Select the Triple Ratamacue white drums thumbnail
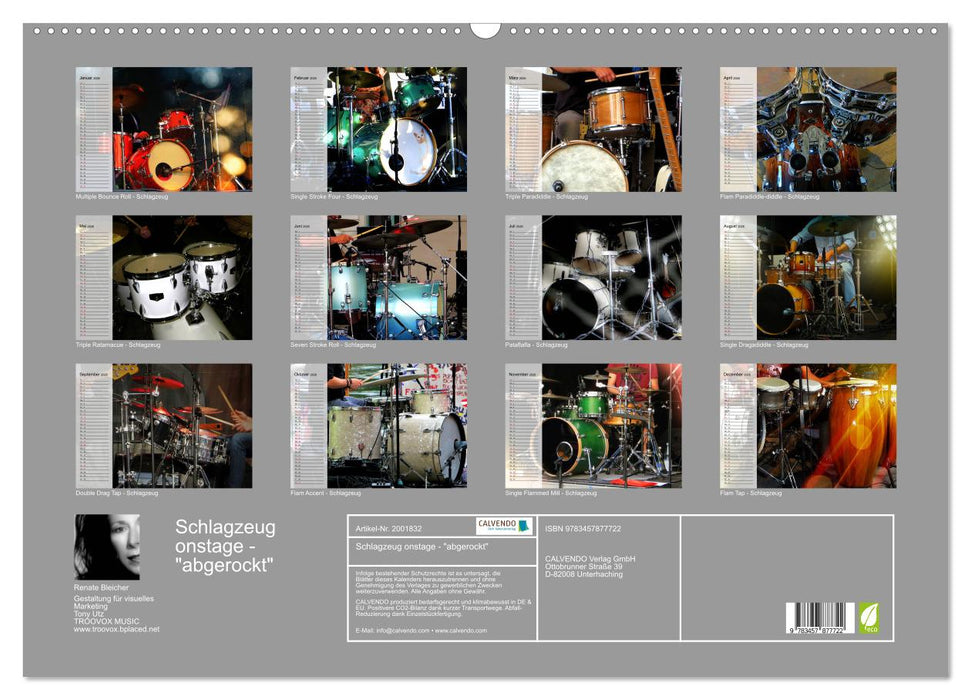 tap(164, 278)
